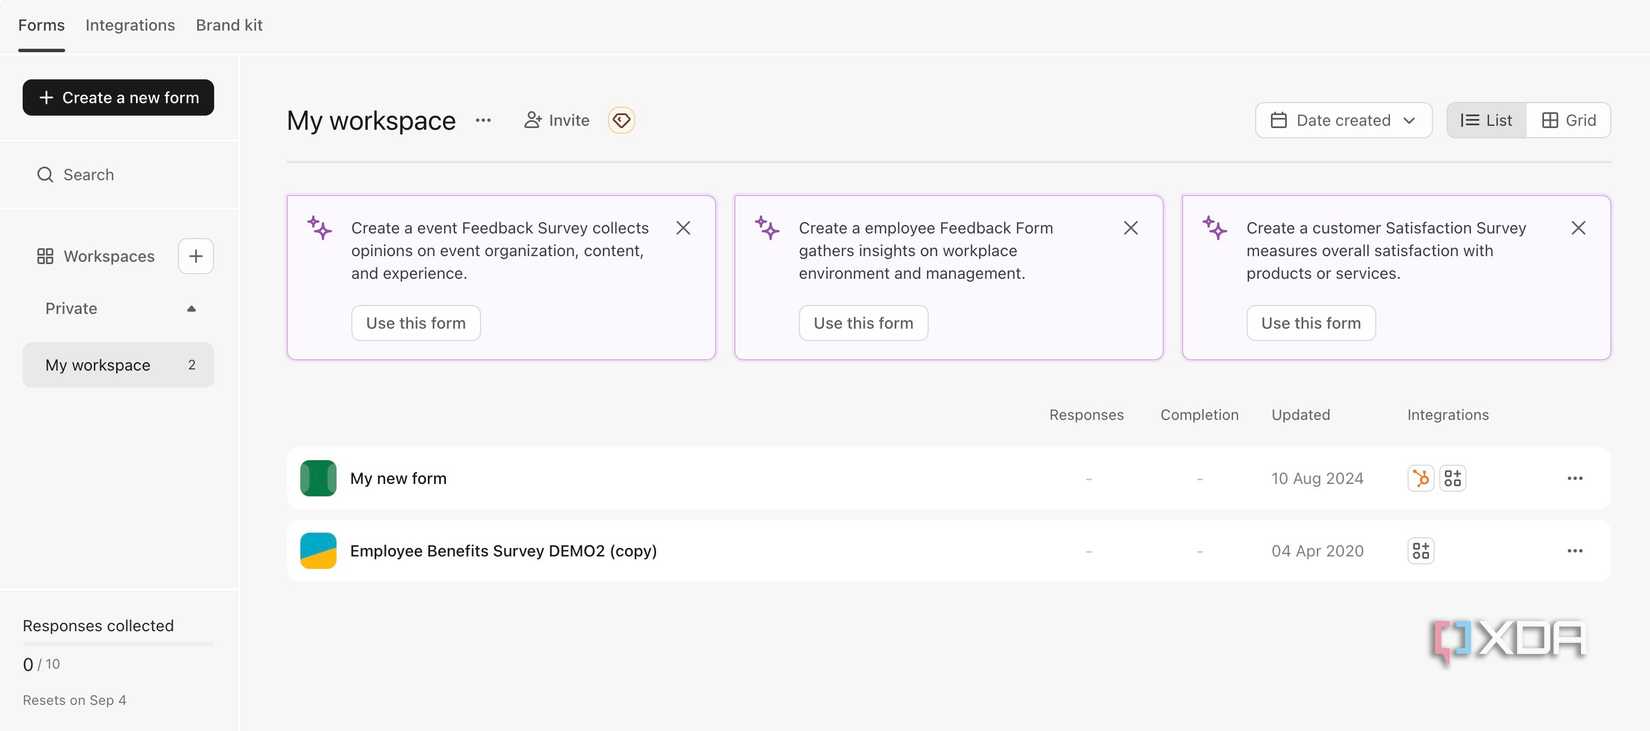Switch to Grid view

coord(1568,120)
